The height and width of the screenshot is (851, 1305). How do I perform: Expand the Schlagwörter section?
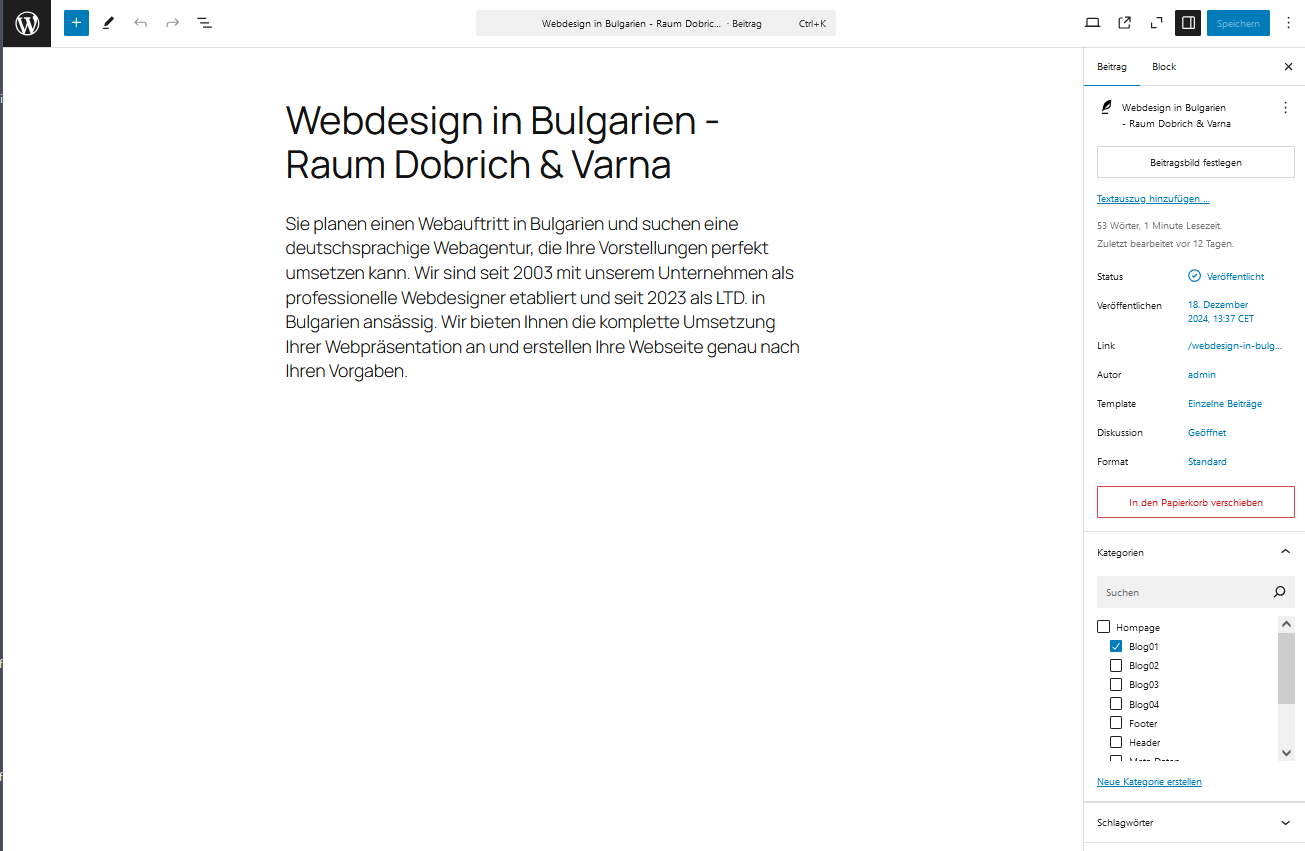pyautogui.click(x=1286, y=822)
